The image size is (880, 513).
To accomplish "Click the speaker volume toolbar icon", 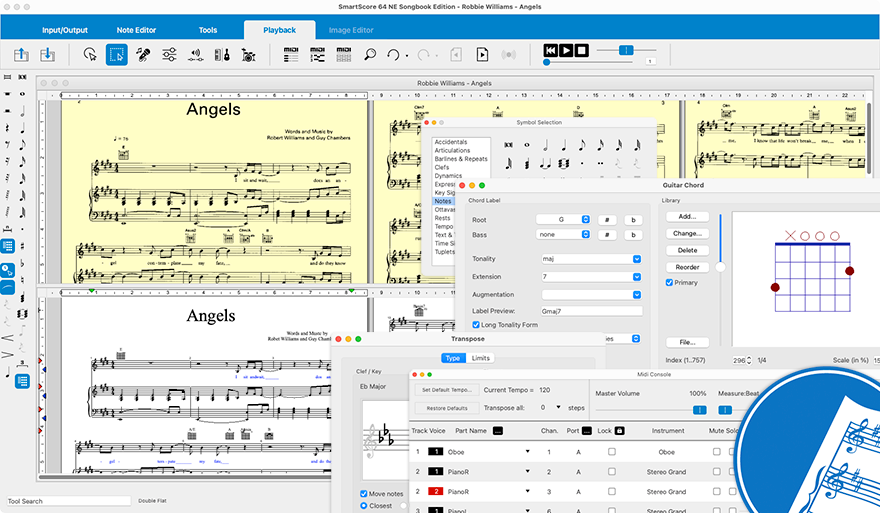I will tap(195, 54).
